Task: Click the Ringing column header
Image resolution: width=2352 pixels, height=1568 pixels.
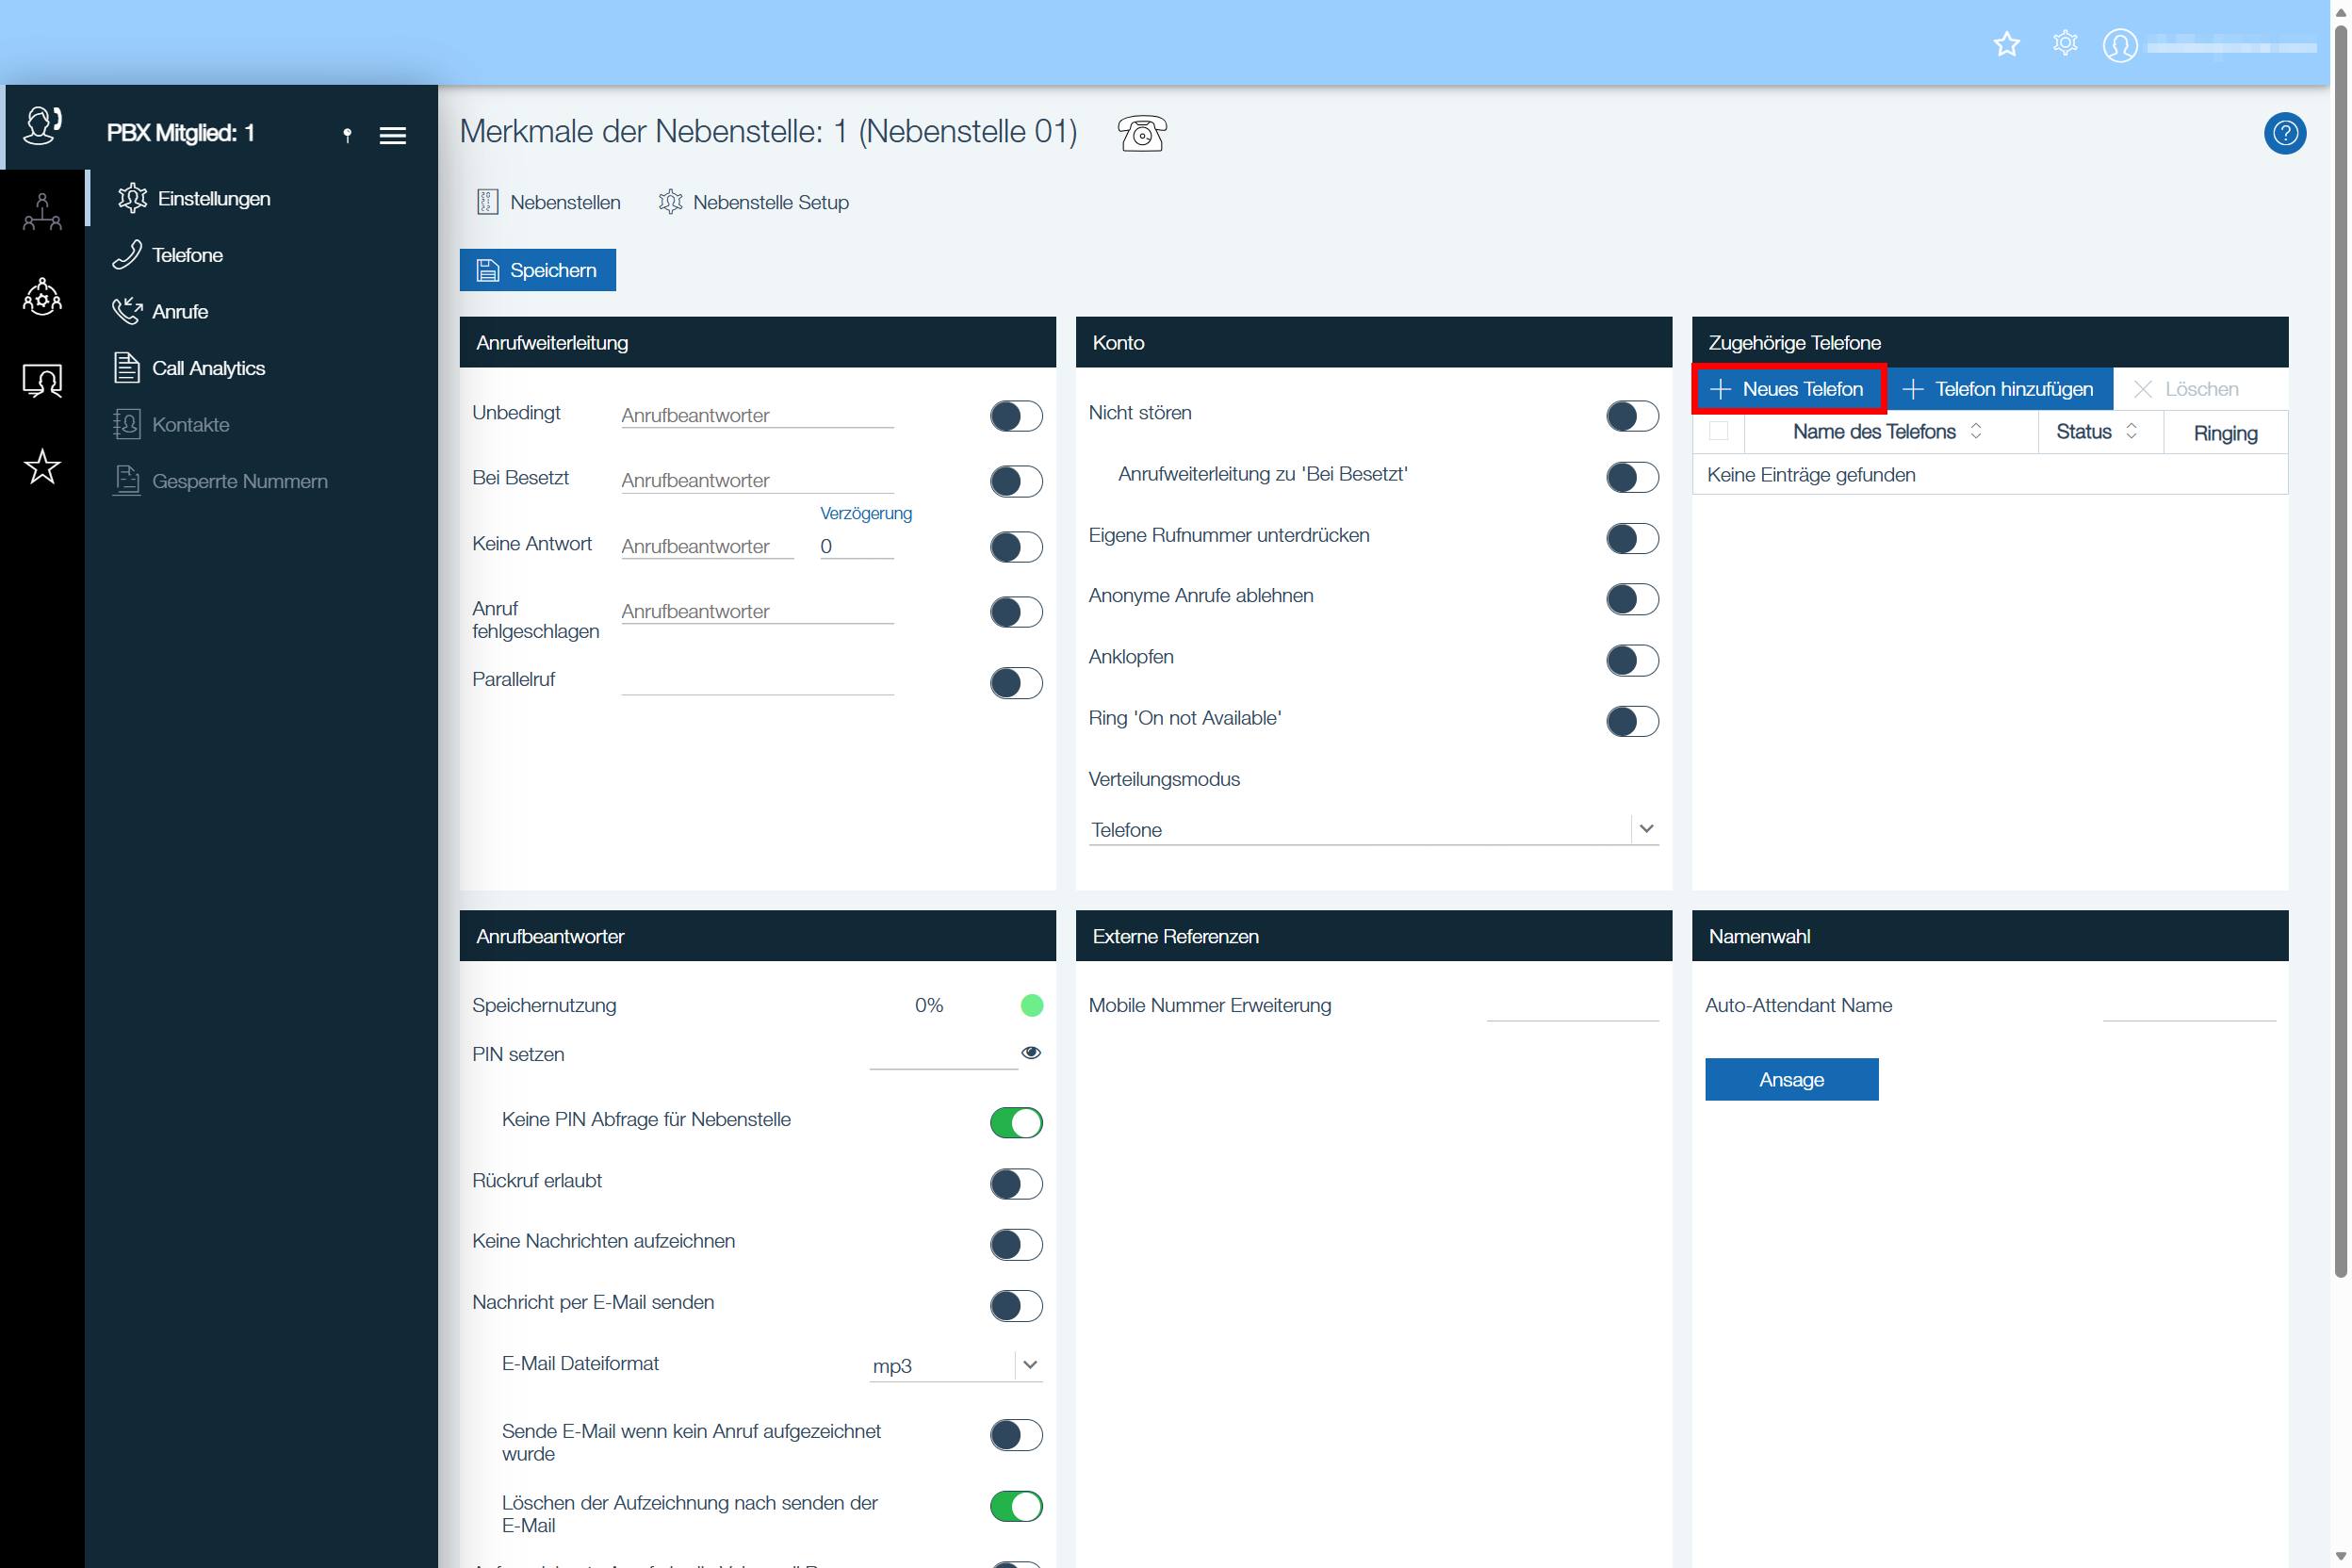Action: 2225,433
